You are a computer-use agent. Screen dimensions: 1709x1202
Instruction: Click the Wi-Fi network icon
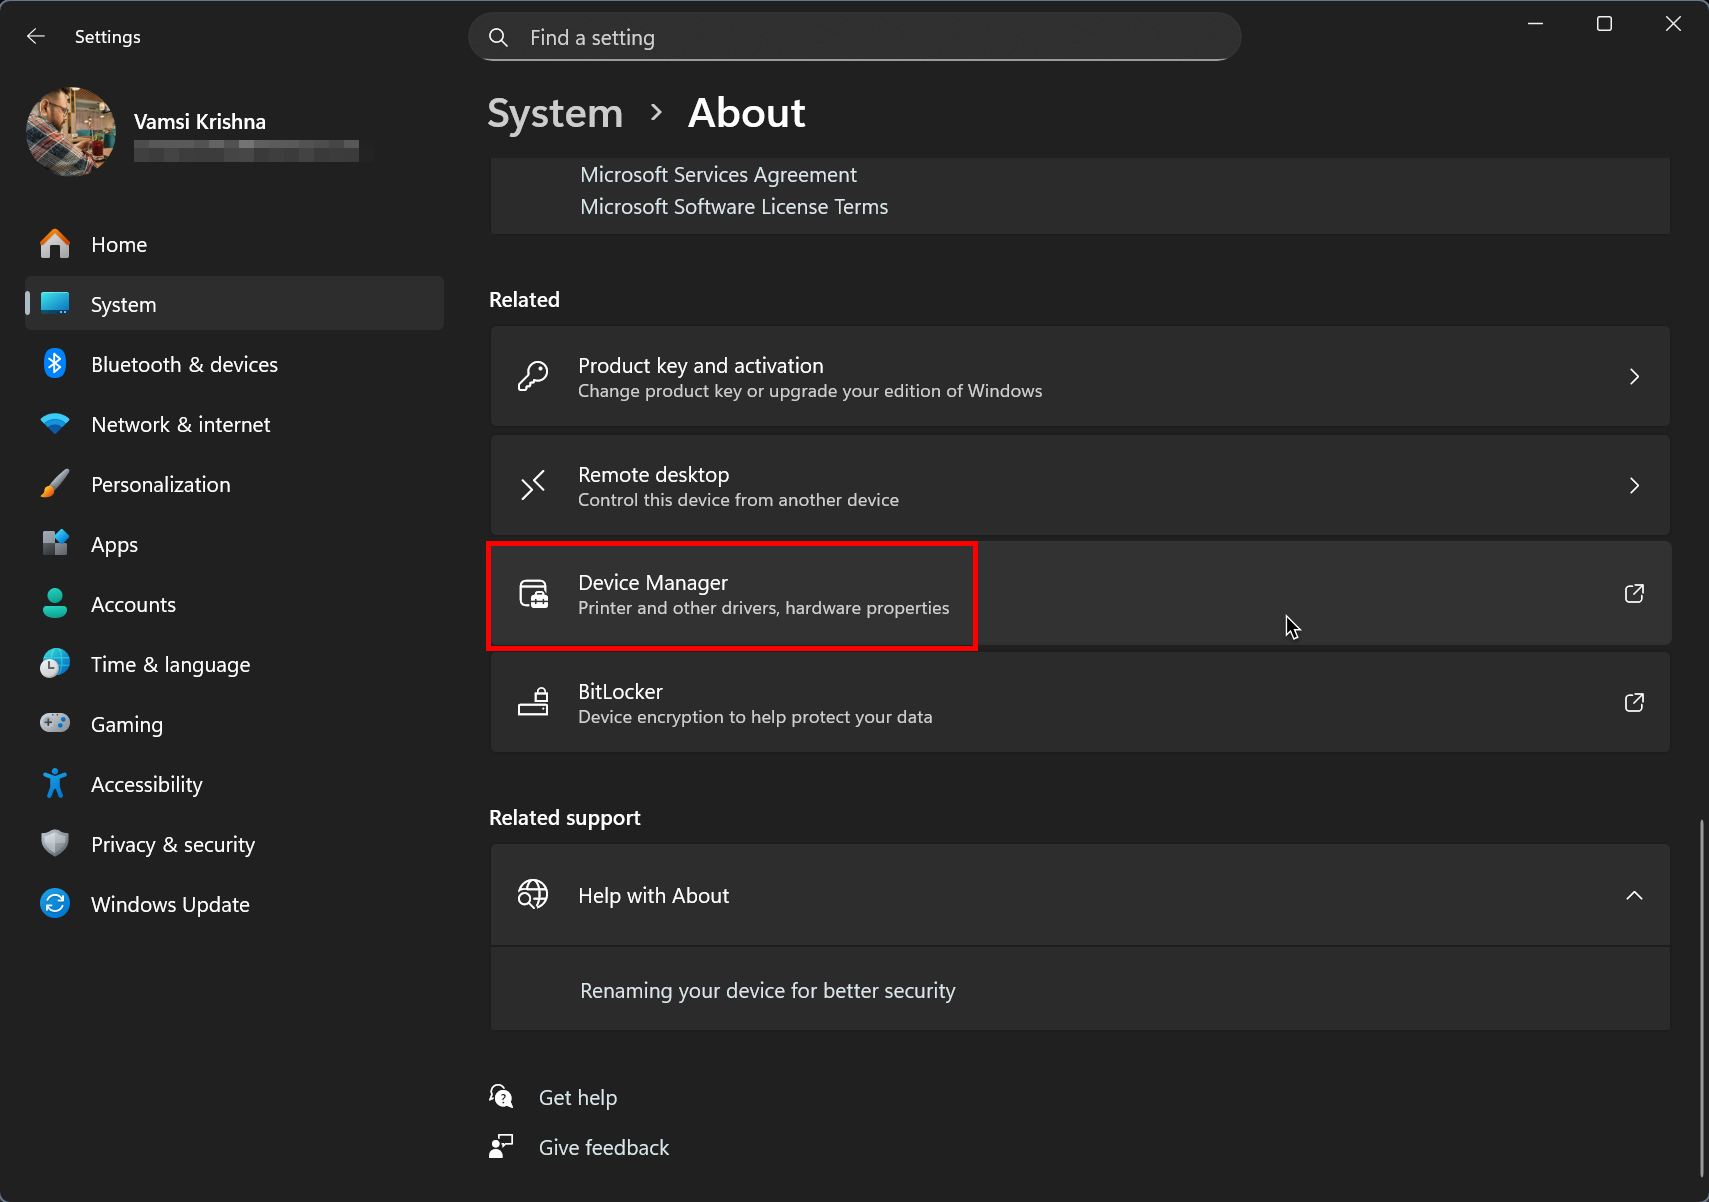55,424
